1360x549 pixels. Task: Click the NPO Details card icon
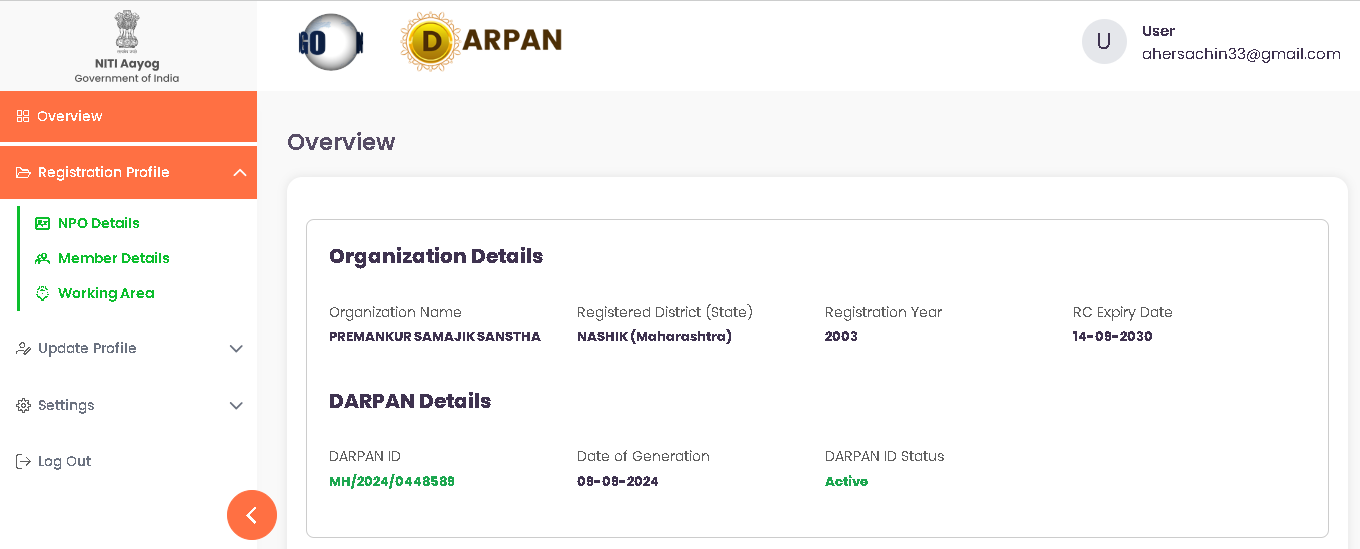[x=42, y=223]
